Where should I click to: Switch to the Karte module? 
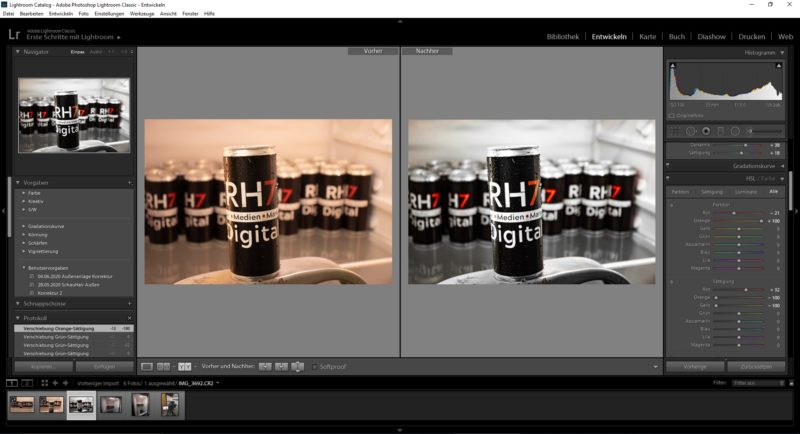pyautogui.click(x=647, y=37)
